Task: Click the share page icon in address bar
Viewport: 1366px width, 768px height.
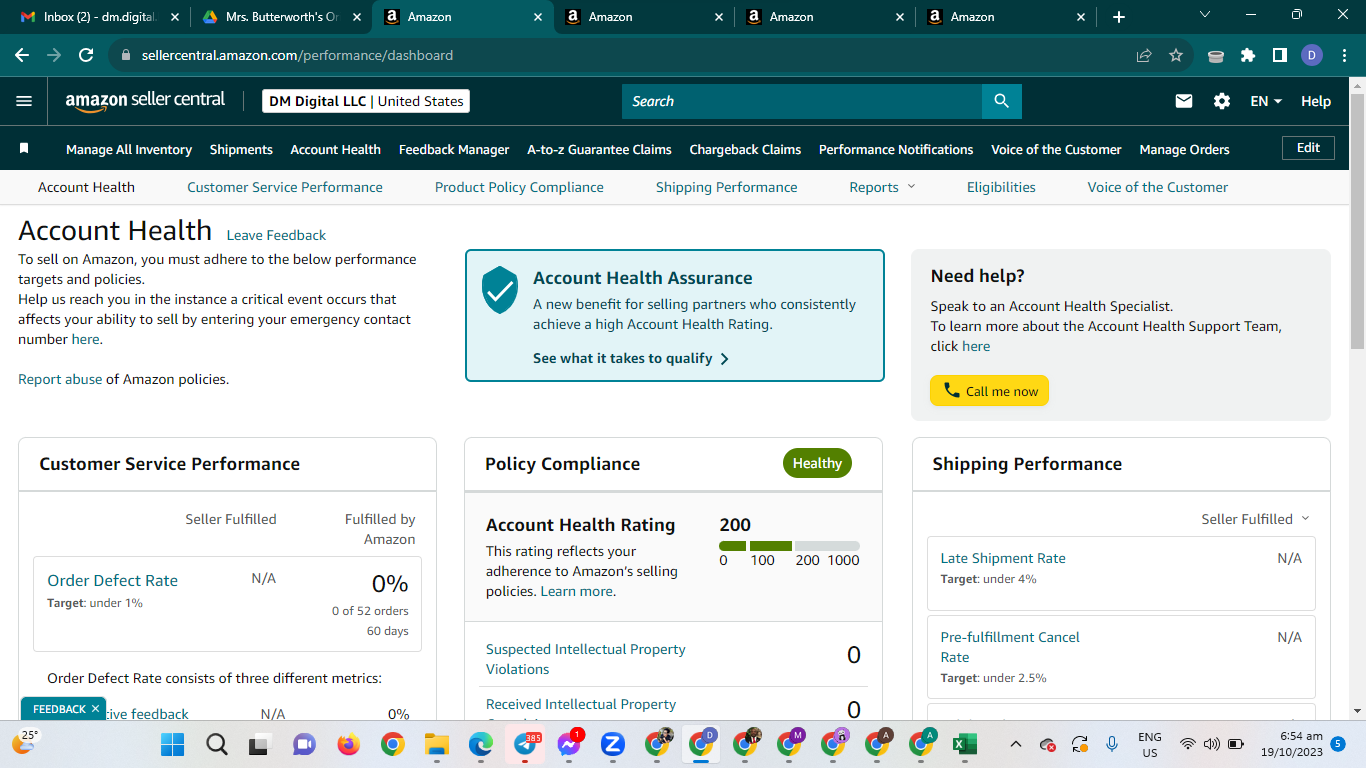Action: point(1144,55)
